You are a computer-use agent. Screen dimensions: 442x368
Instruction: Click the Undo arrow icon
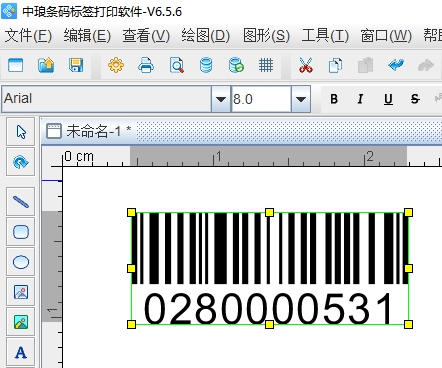click(x=396, y=65)
